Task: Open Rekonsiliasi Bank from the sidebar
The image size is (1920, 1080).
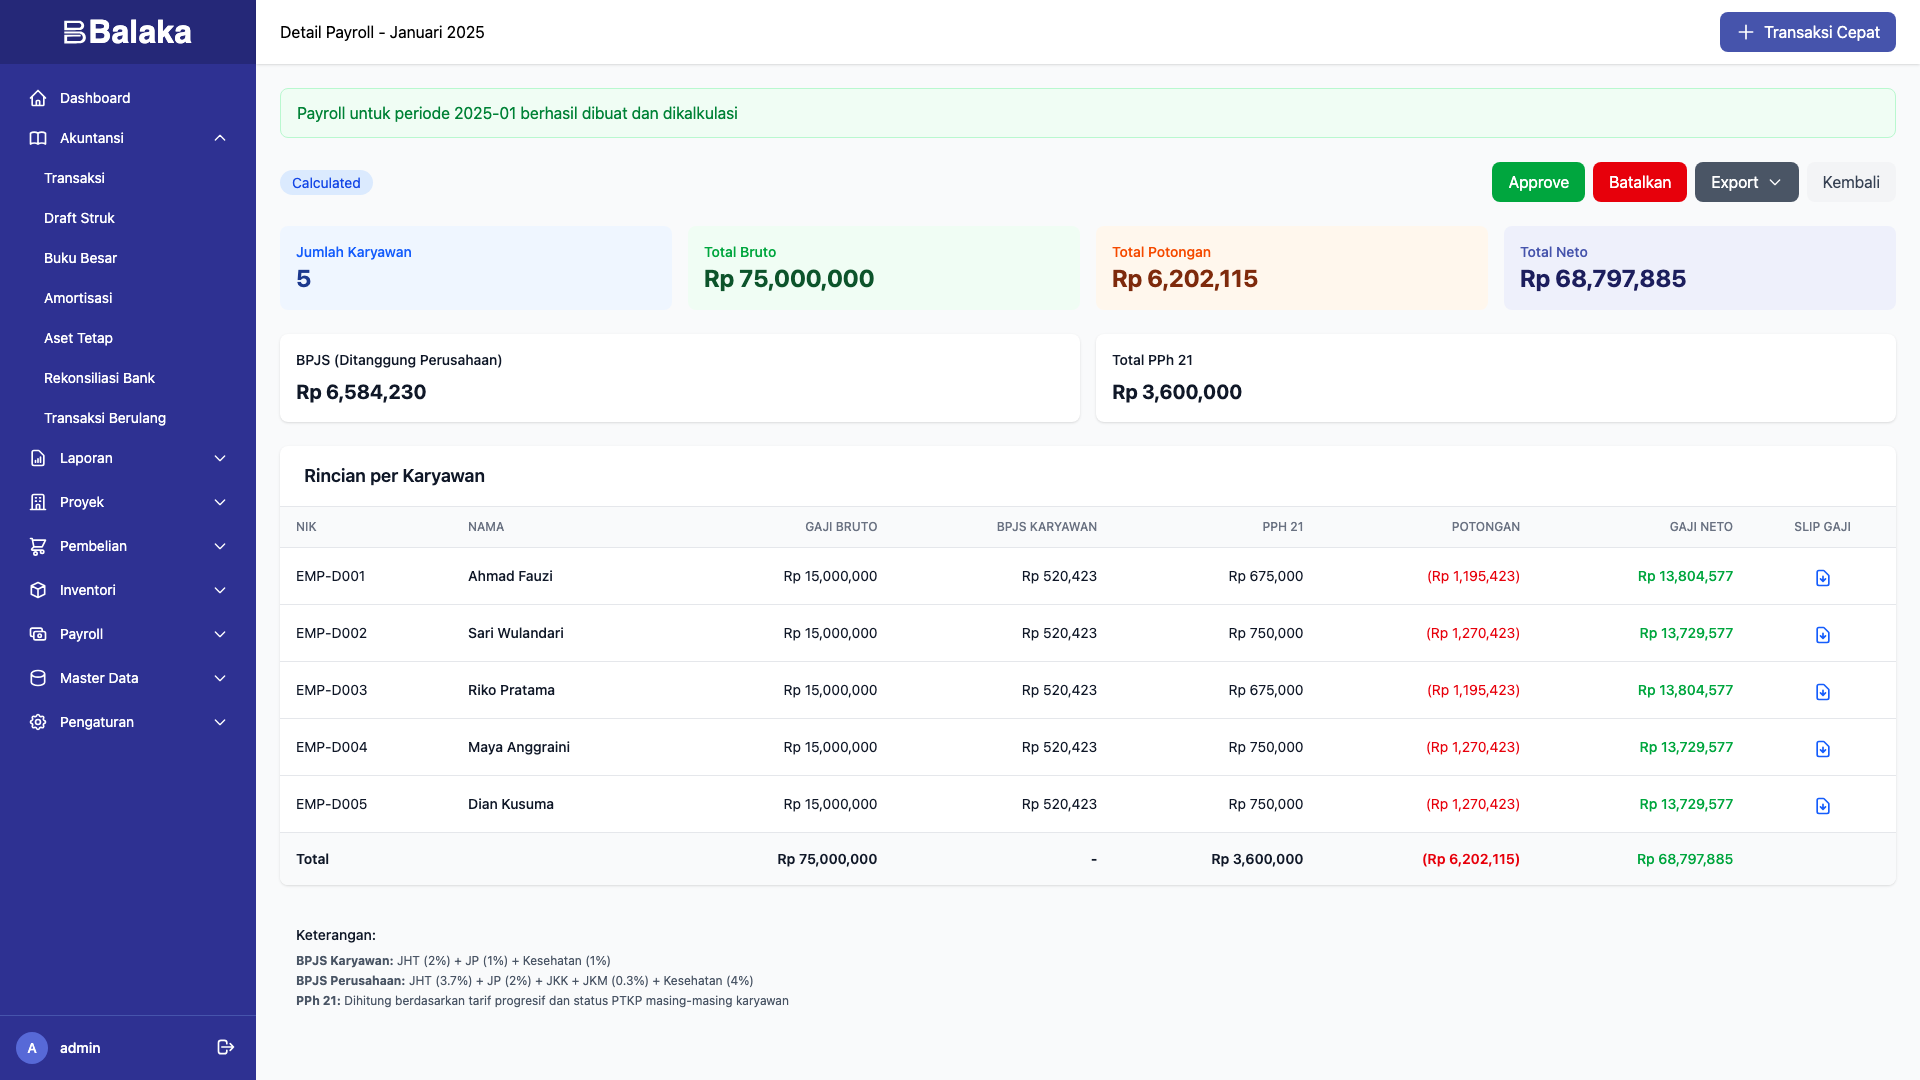Action: (x=99, y=378)
